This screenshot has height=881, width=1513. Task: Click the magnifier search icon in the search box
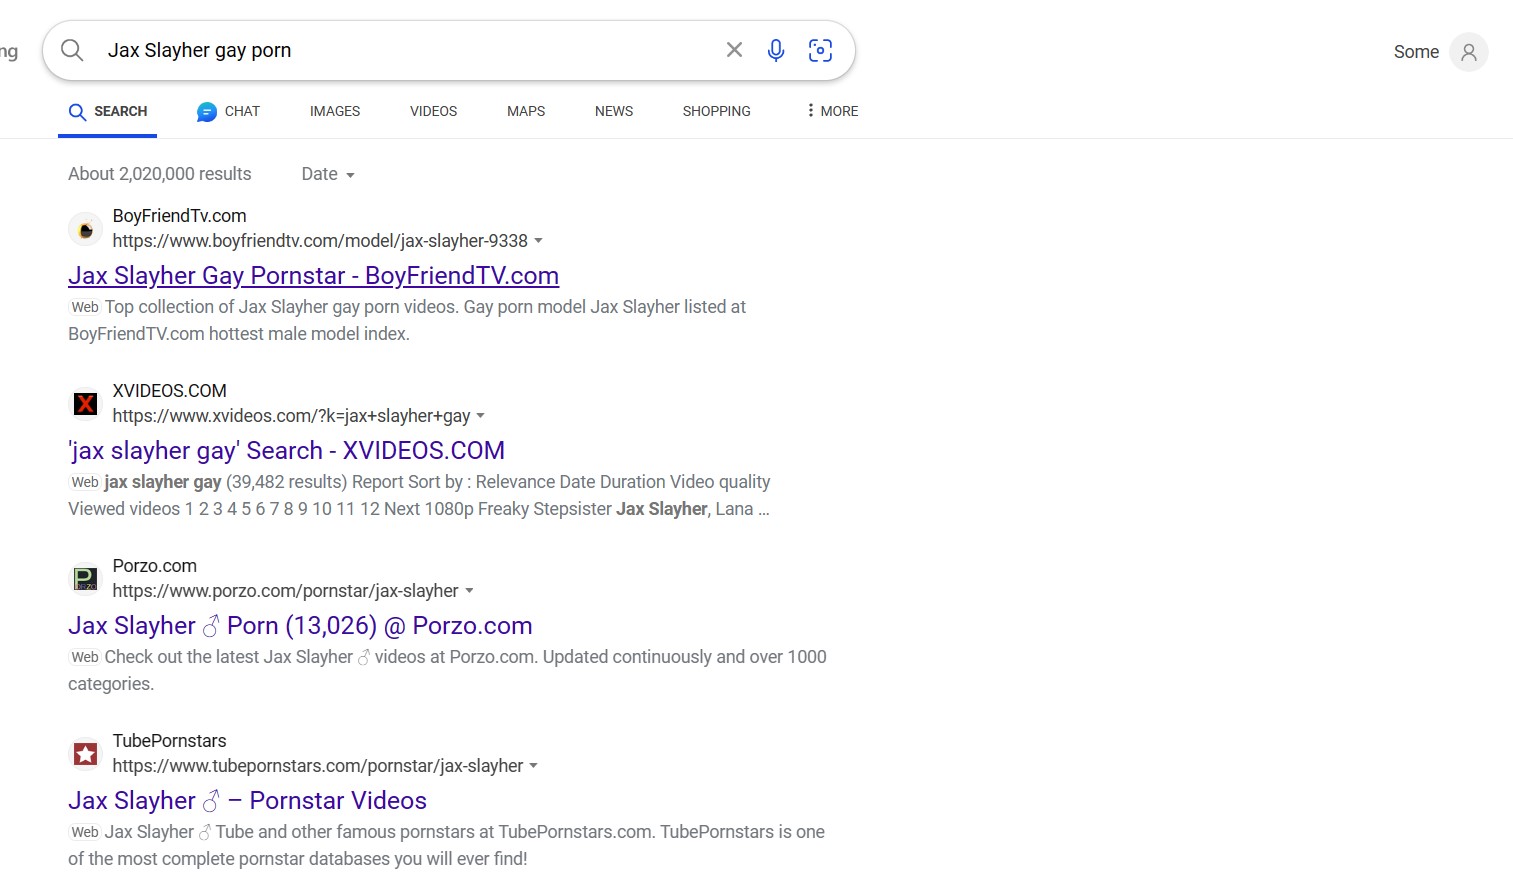pos(72,50)
